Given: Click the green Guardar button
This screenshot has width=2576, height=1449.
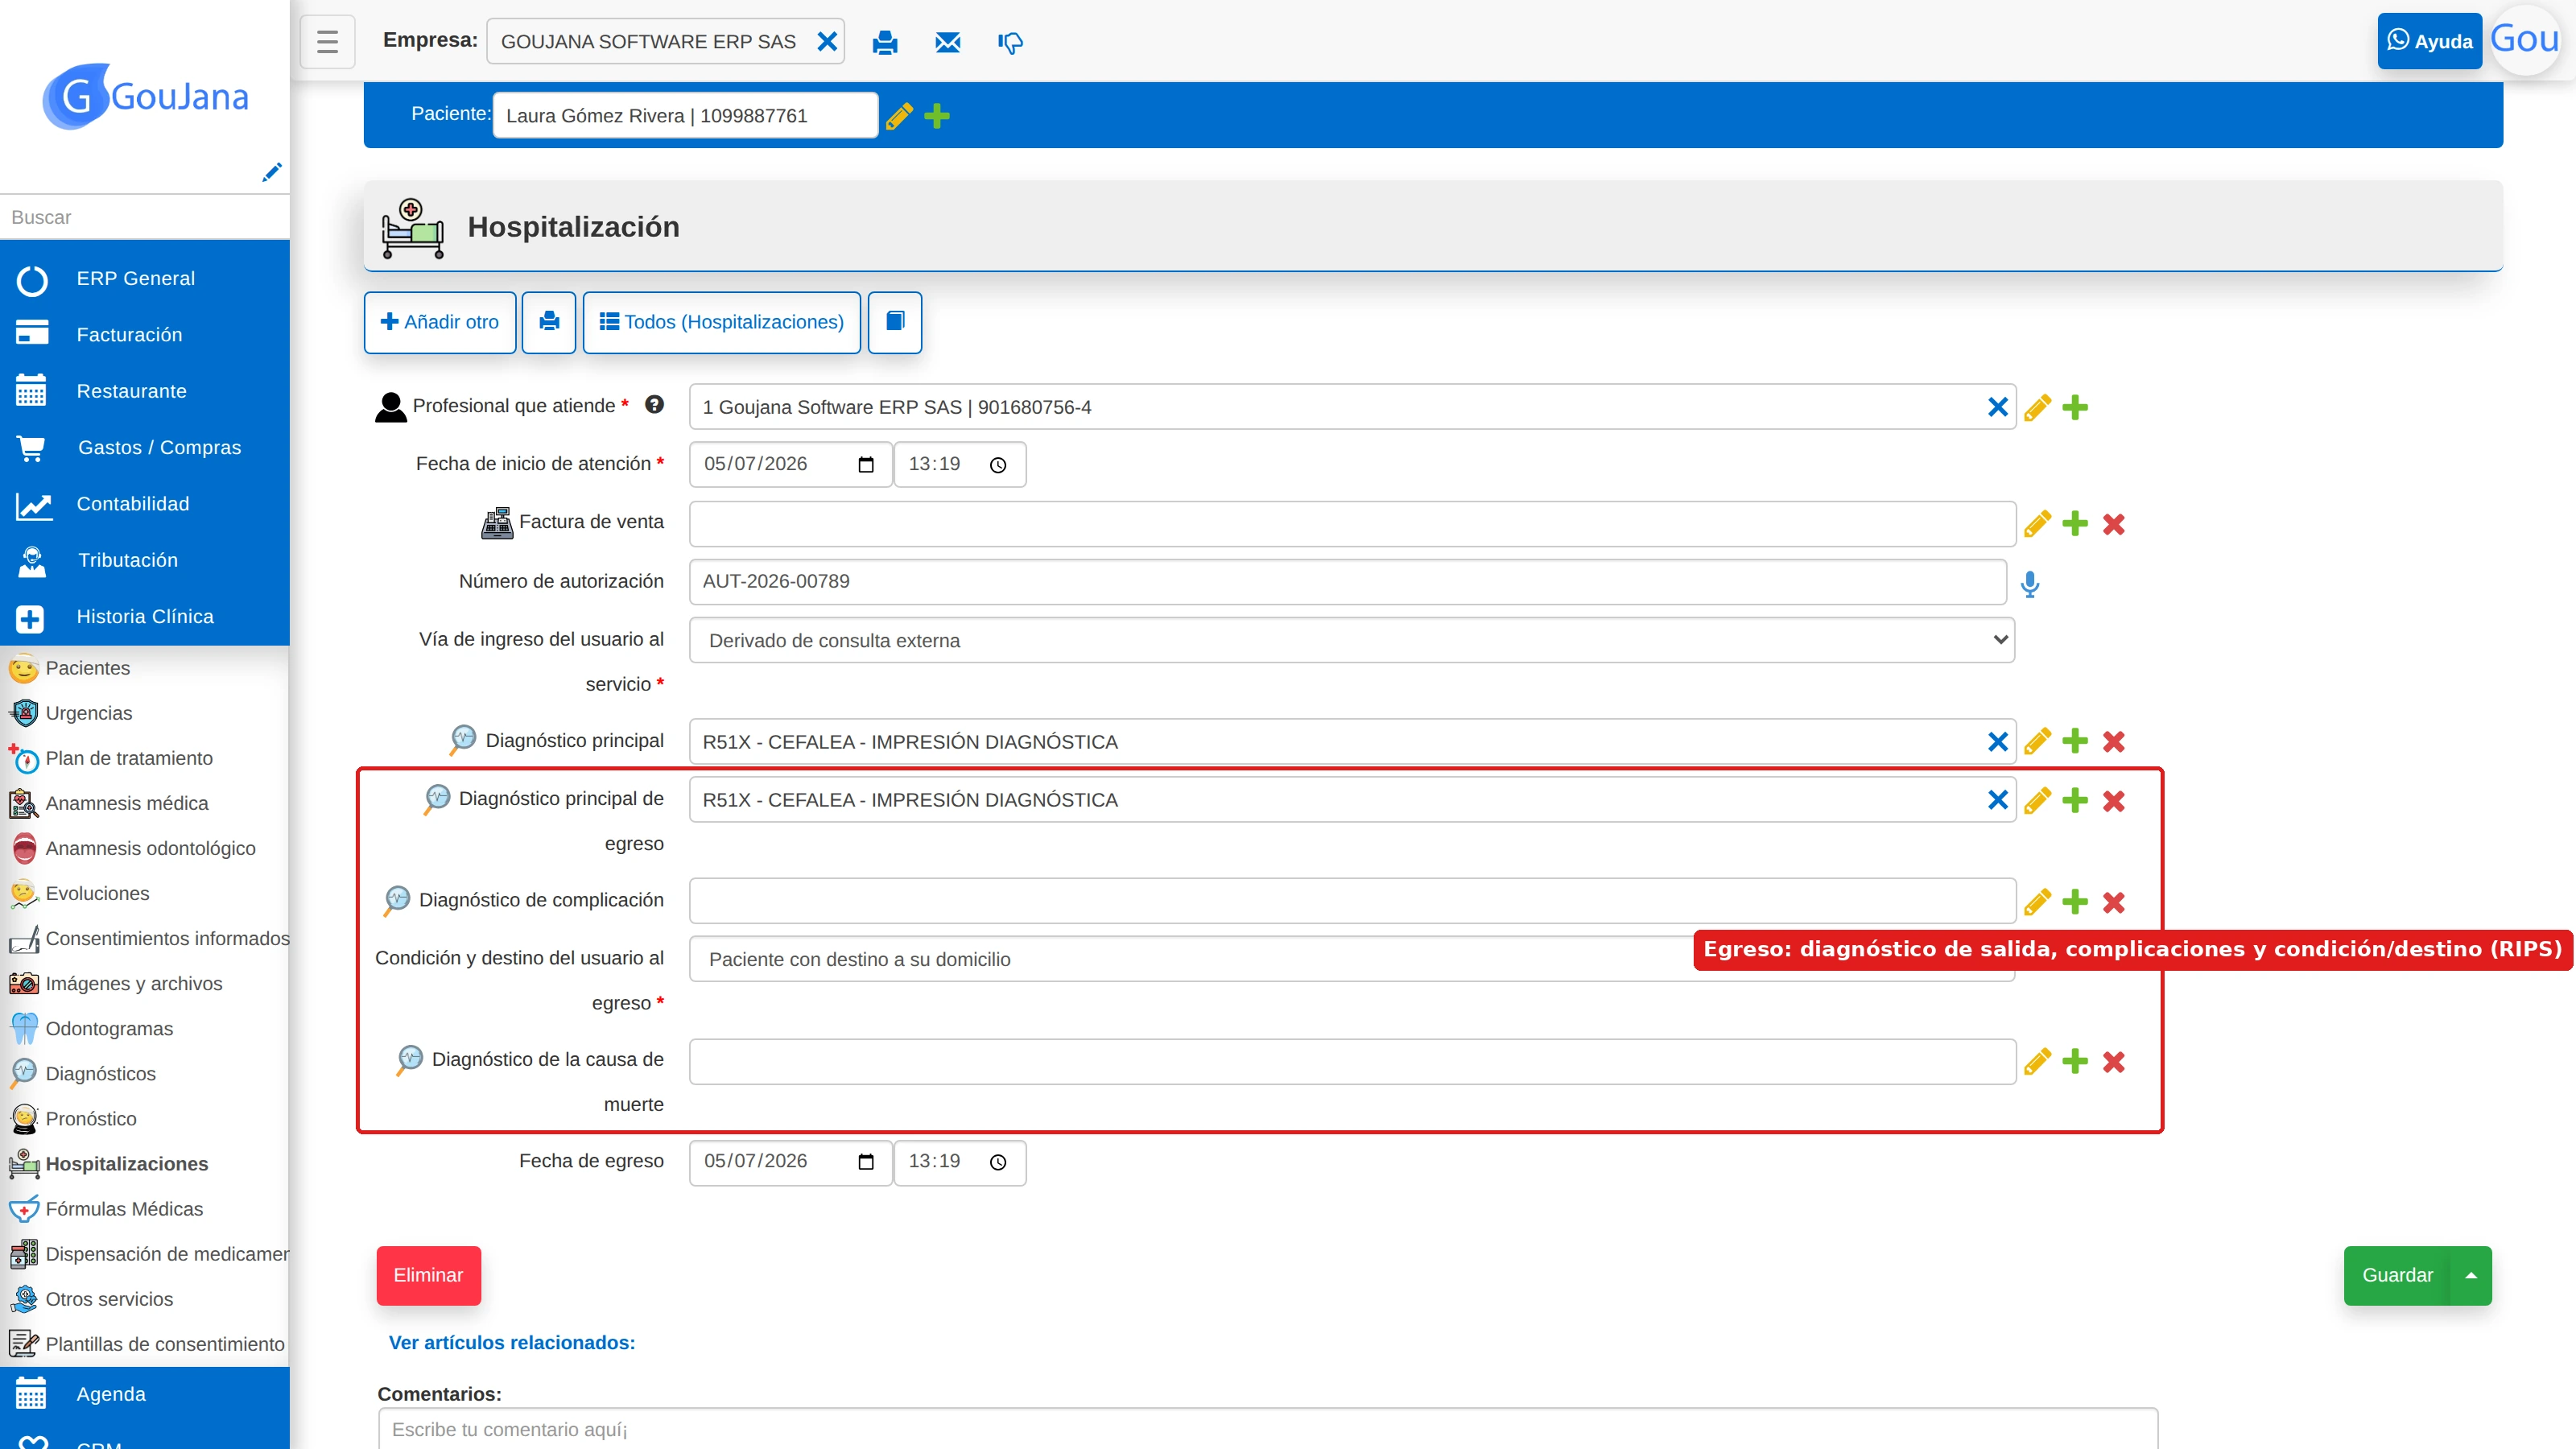Looking at the screenshot, I should coord(2397,1275).
